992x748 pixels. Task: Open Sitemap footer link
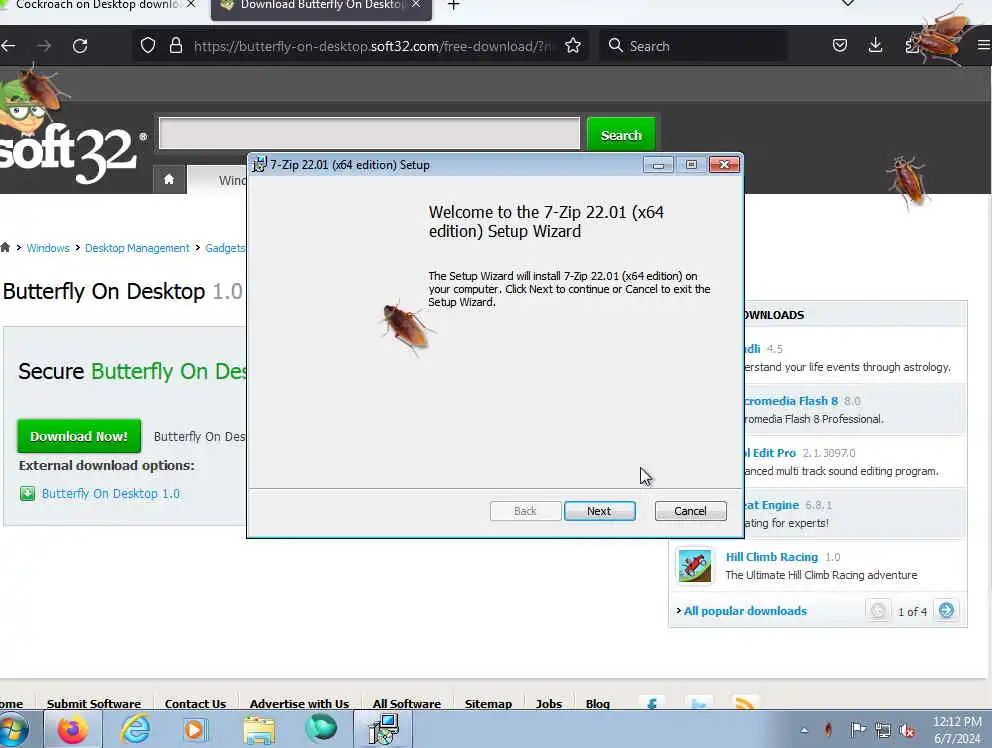pyautogui.click(x=488, y=703)
